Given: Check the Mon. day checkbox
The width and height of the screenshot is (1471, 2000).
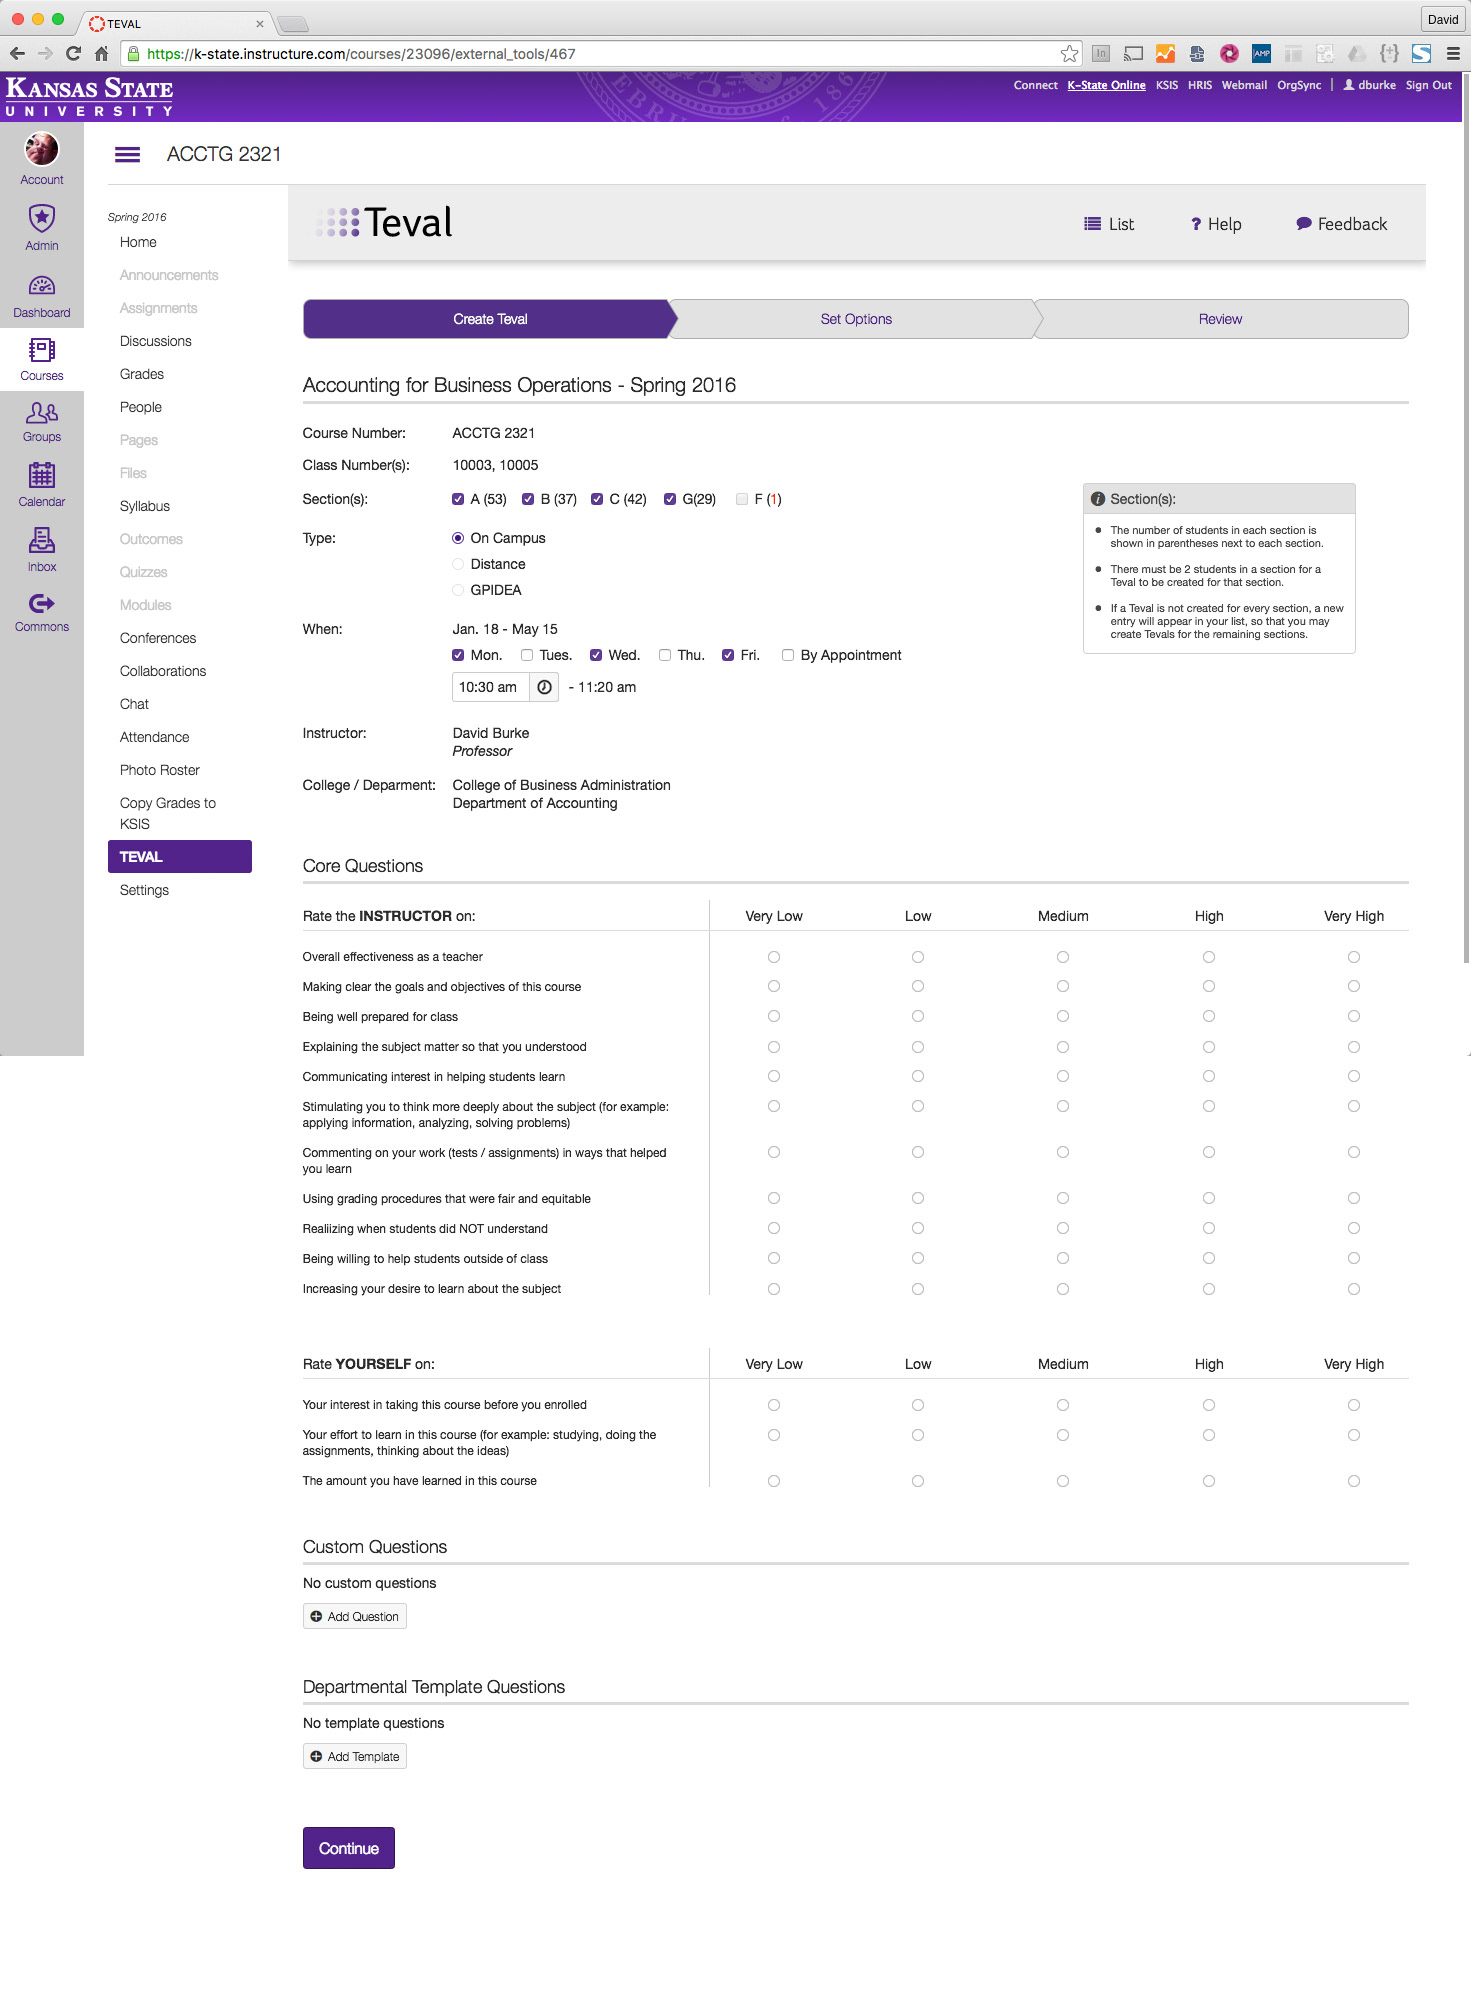Looking at the screenshot, I should 458,655.
